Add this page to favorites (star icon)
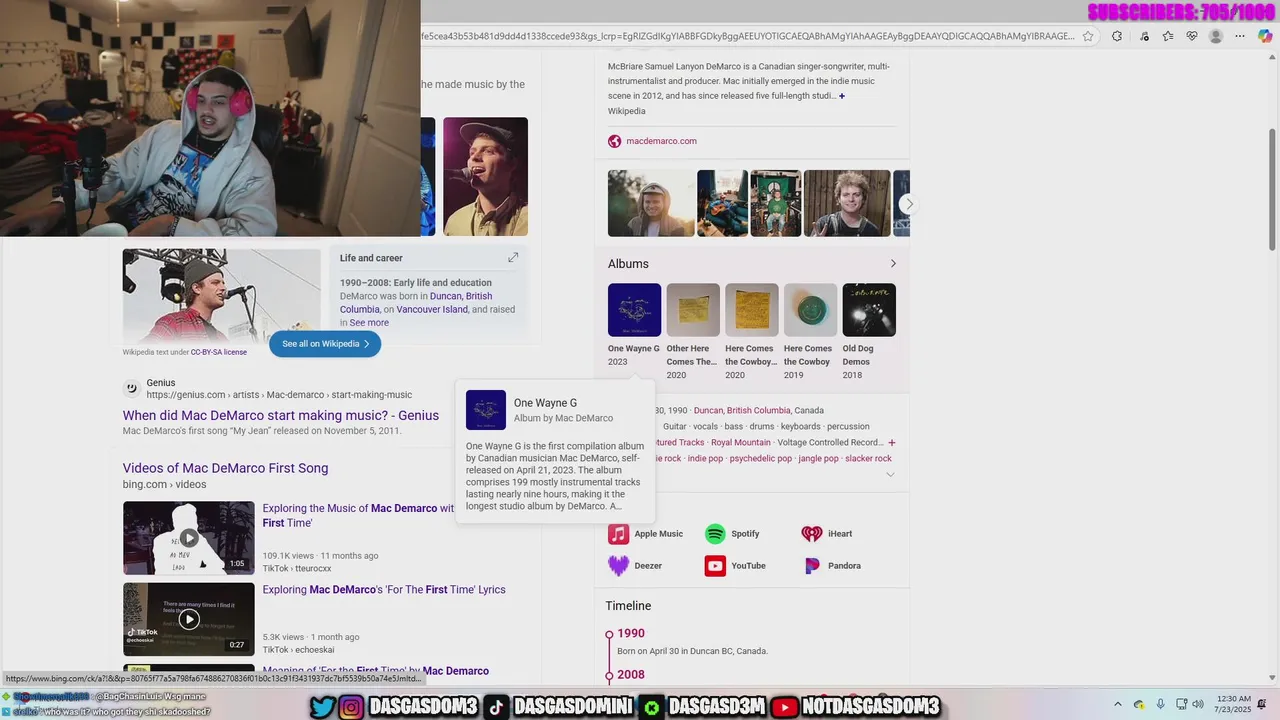This screenshot has width=1280, height=720. point(1088,36)
